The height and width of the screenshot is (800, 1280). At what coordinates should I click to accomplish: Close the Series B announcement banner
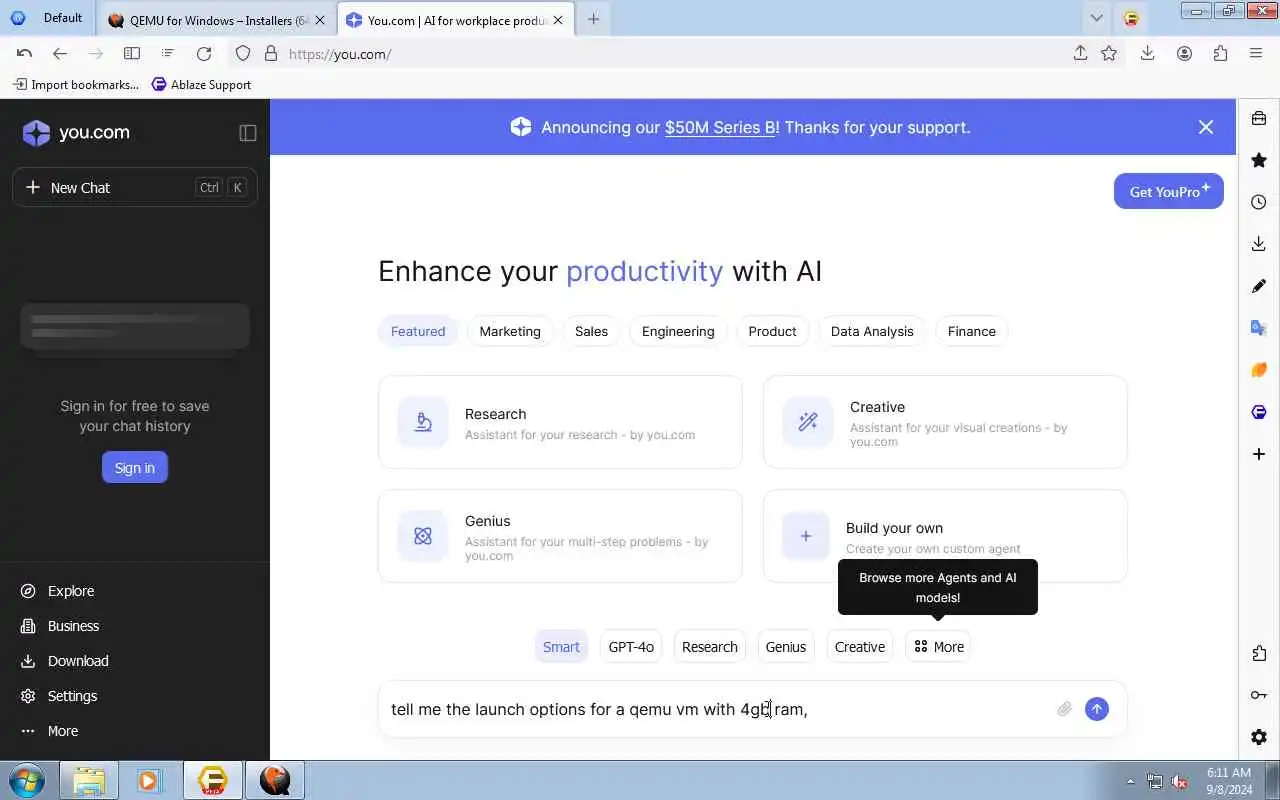tap(1206, 127)
